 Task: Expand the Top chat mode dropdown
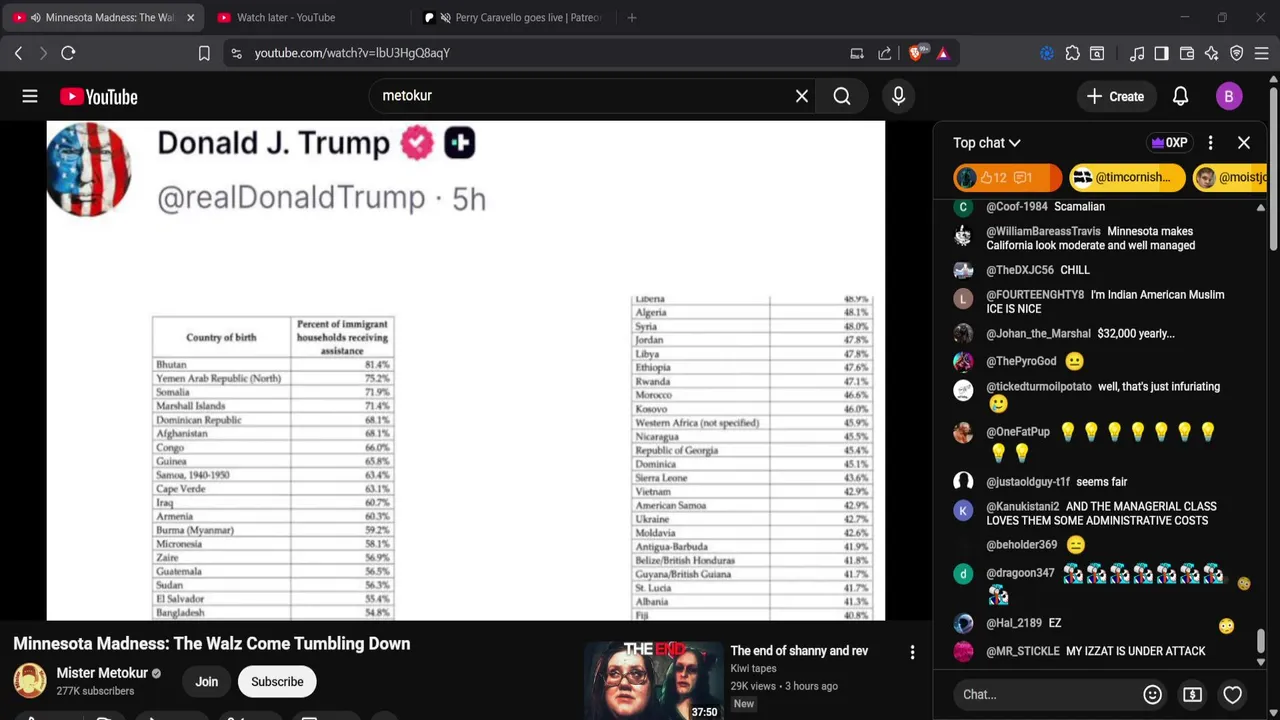coord(987,143)
